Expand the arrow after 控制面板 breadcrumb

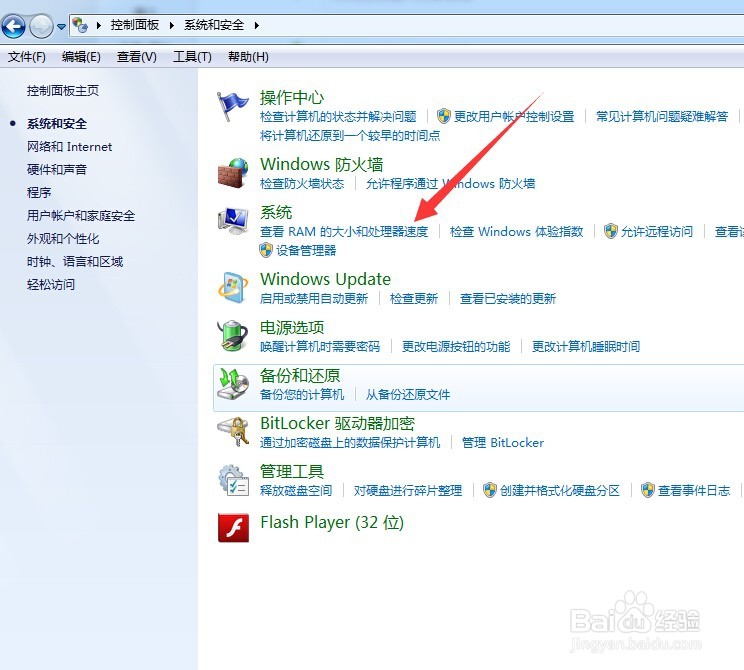pyautogui.click(x=172, y=25)
